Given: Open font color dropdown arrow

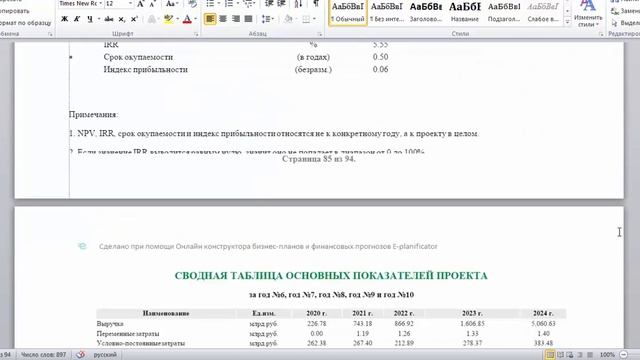Looking at the screenshot, I should click(x=196, y=19).
